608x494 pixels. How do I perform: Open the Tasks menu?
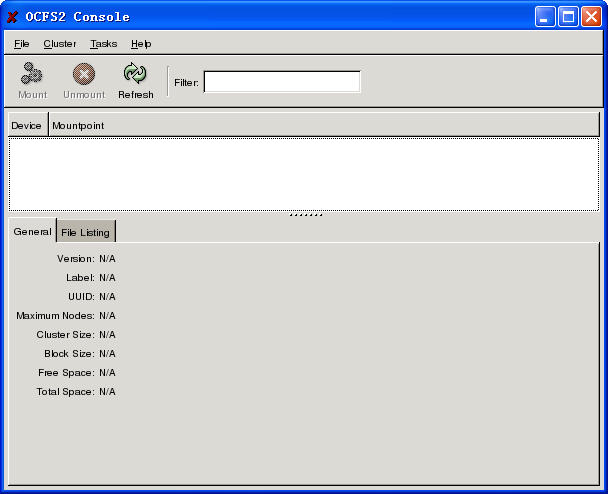[x=104, y=44]
